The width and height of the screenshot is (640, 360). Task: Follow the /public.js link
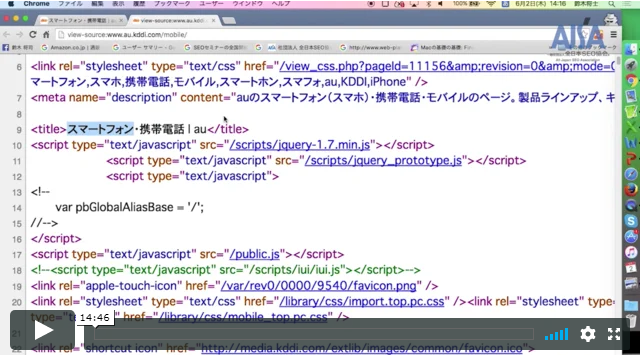255,254
